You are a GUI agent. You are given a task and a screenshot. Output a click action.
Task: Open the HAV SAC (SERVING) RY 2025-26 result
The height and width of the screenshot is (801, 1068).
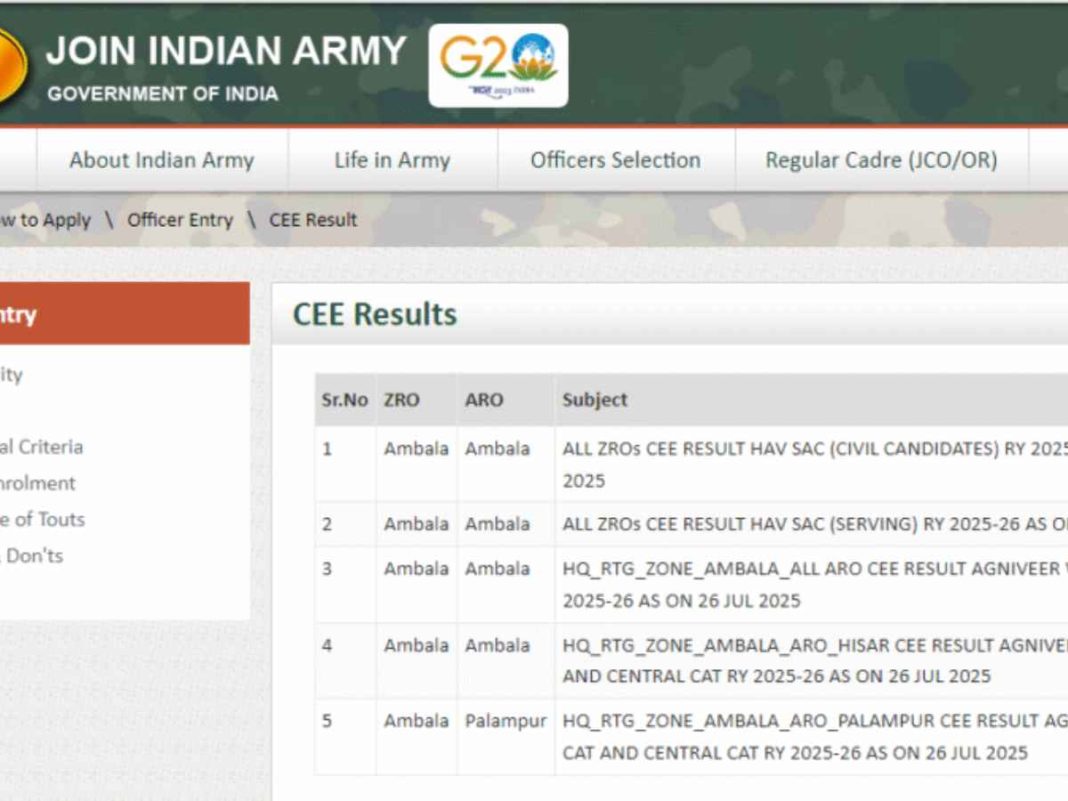point(760,523)
